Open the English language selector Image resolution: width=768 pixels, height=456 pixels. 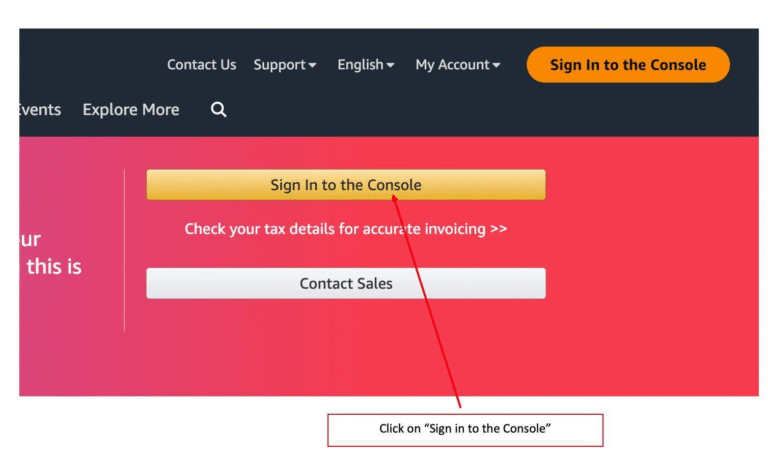pyautogui.click(x=365, y=65)
